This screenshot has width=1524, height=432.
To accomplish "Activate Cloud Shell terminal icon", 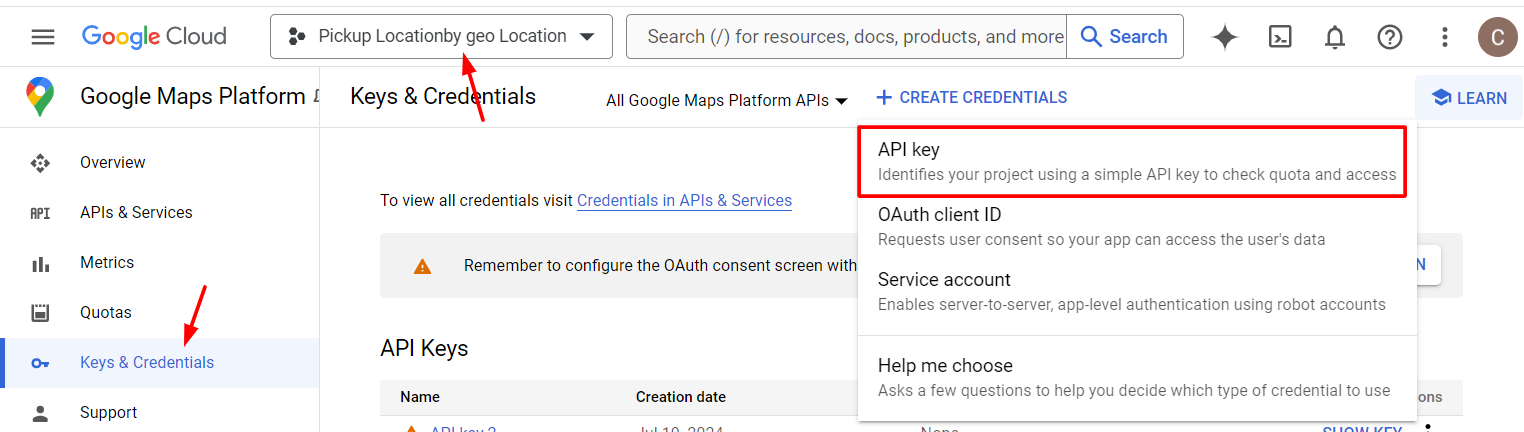I will [1280, 37].
